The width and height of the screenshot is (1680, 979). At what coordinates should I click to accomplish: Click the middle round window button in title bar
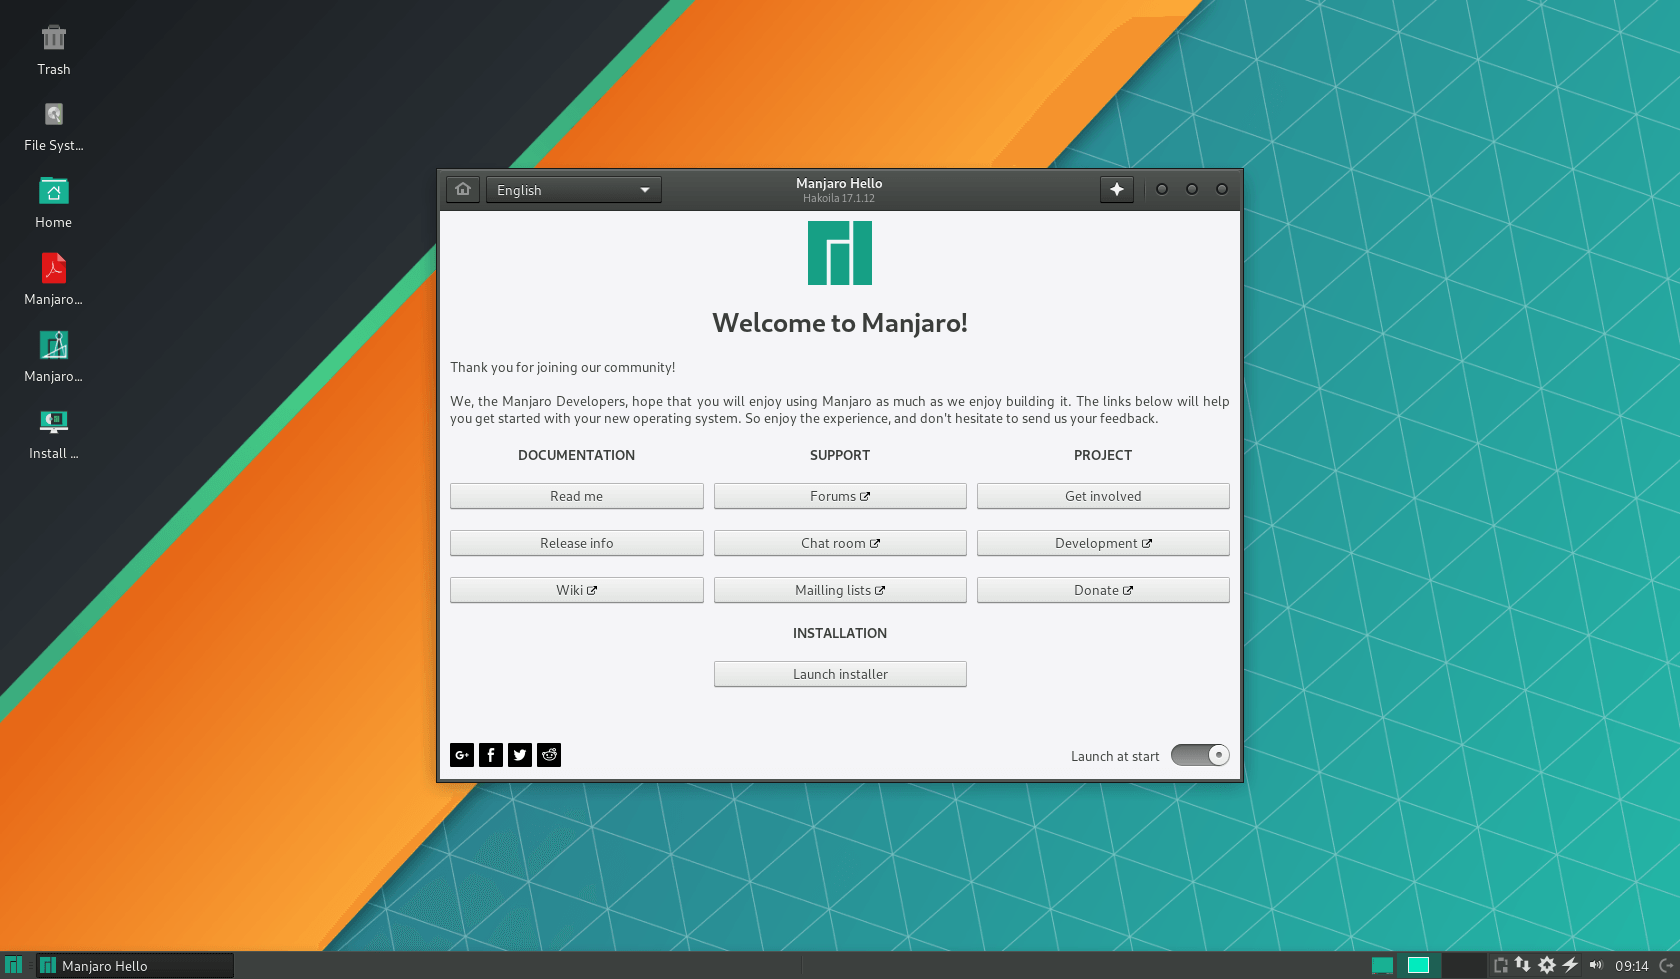1192,189
